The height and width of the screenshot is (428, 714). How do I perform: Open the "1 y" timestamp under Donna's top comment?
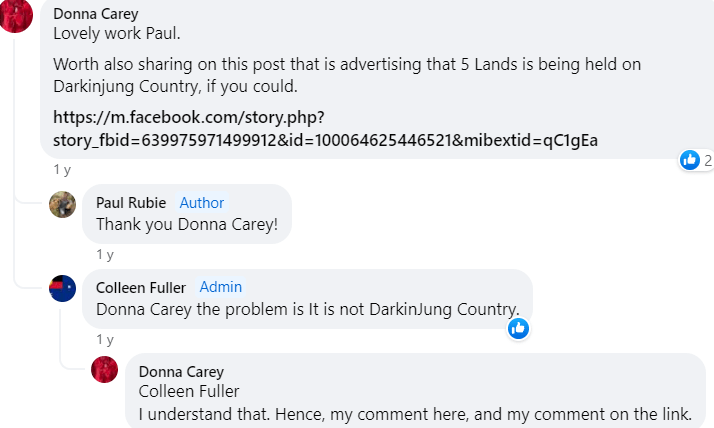(62, 169)
